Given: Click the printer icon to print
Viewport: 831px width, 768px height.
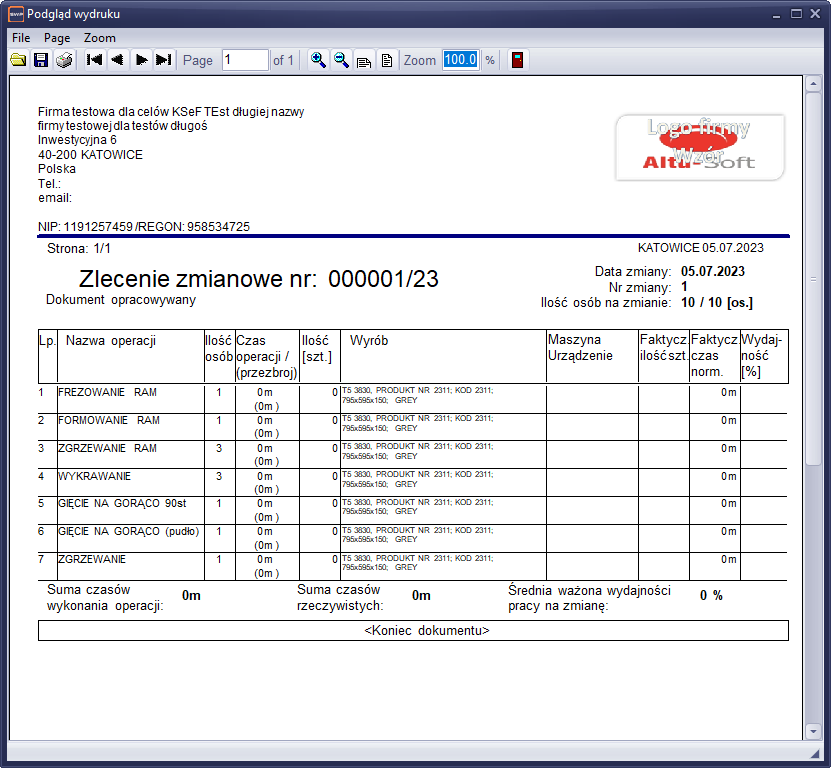Looking at the screenshot, I should coord(64,60).
